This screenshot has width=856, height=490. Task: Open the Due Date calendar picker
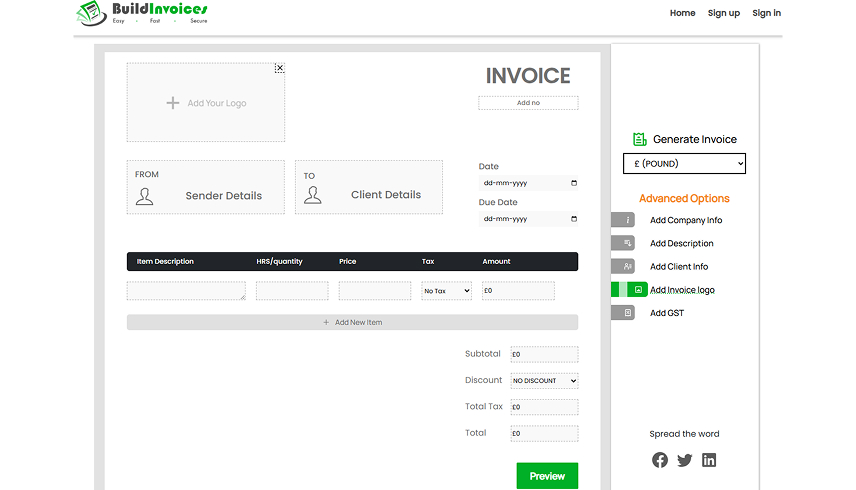(573, 219)
